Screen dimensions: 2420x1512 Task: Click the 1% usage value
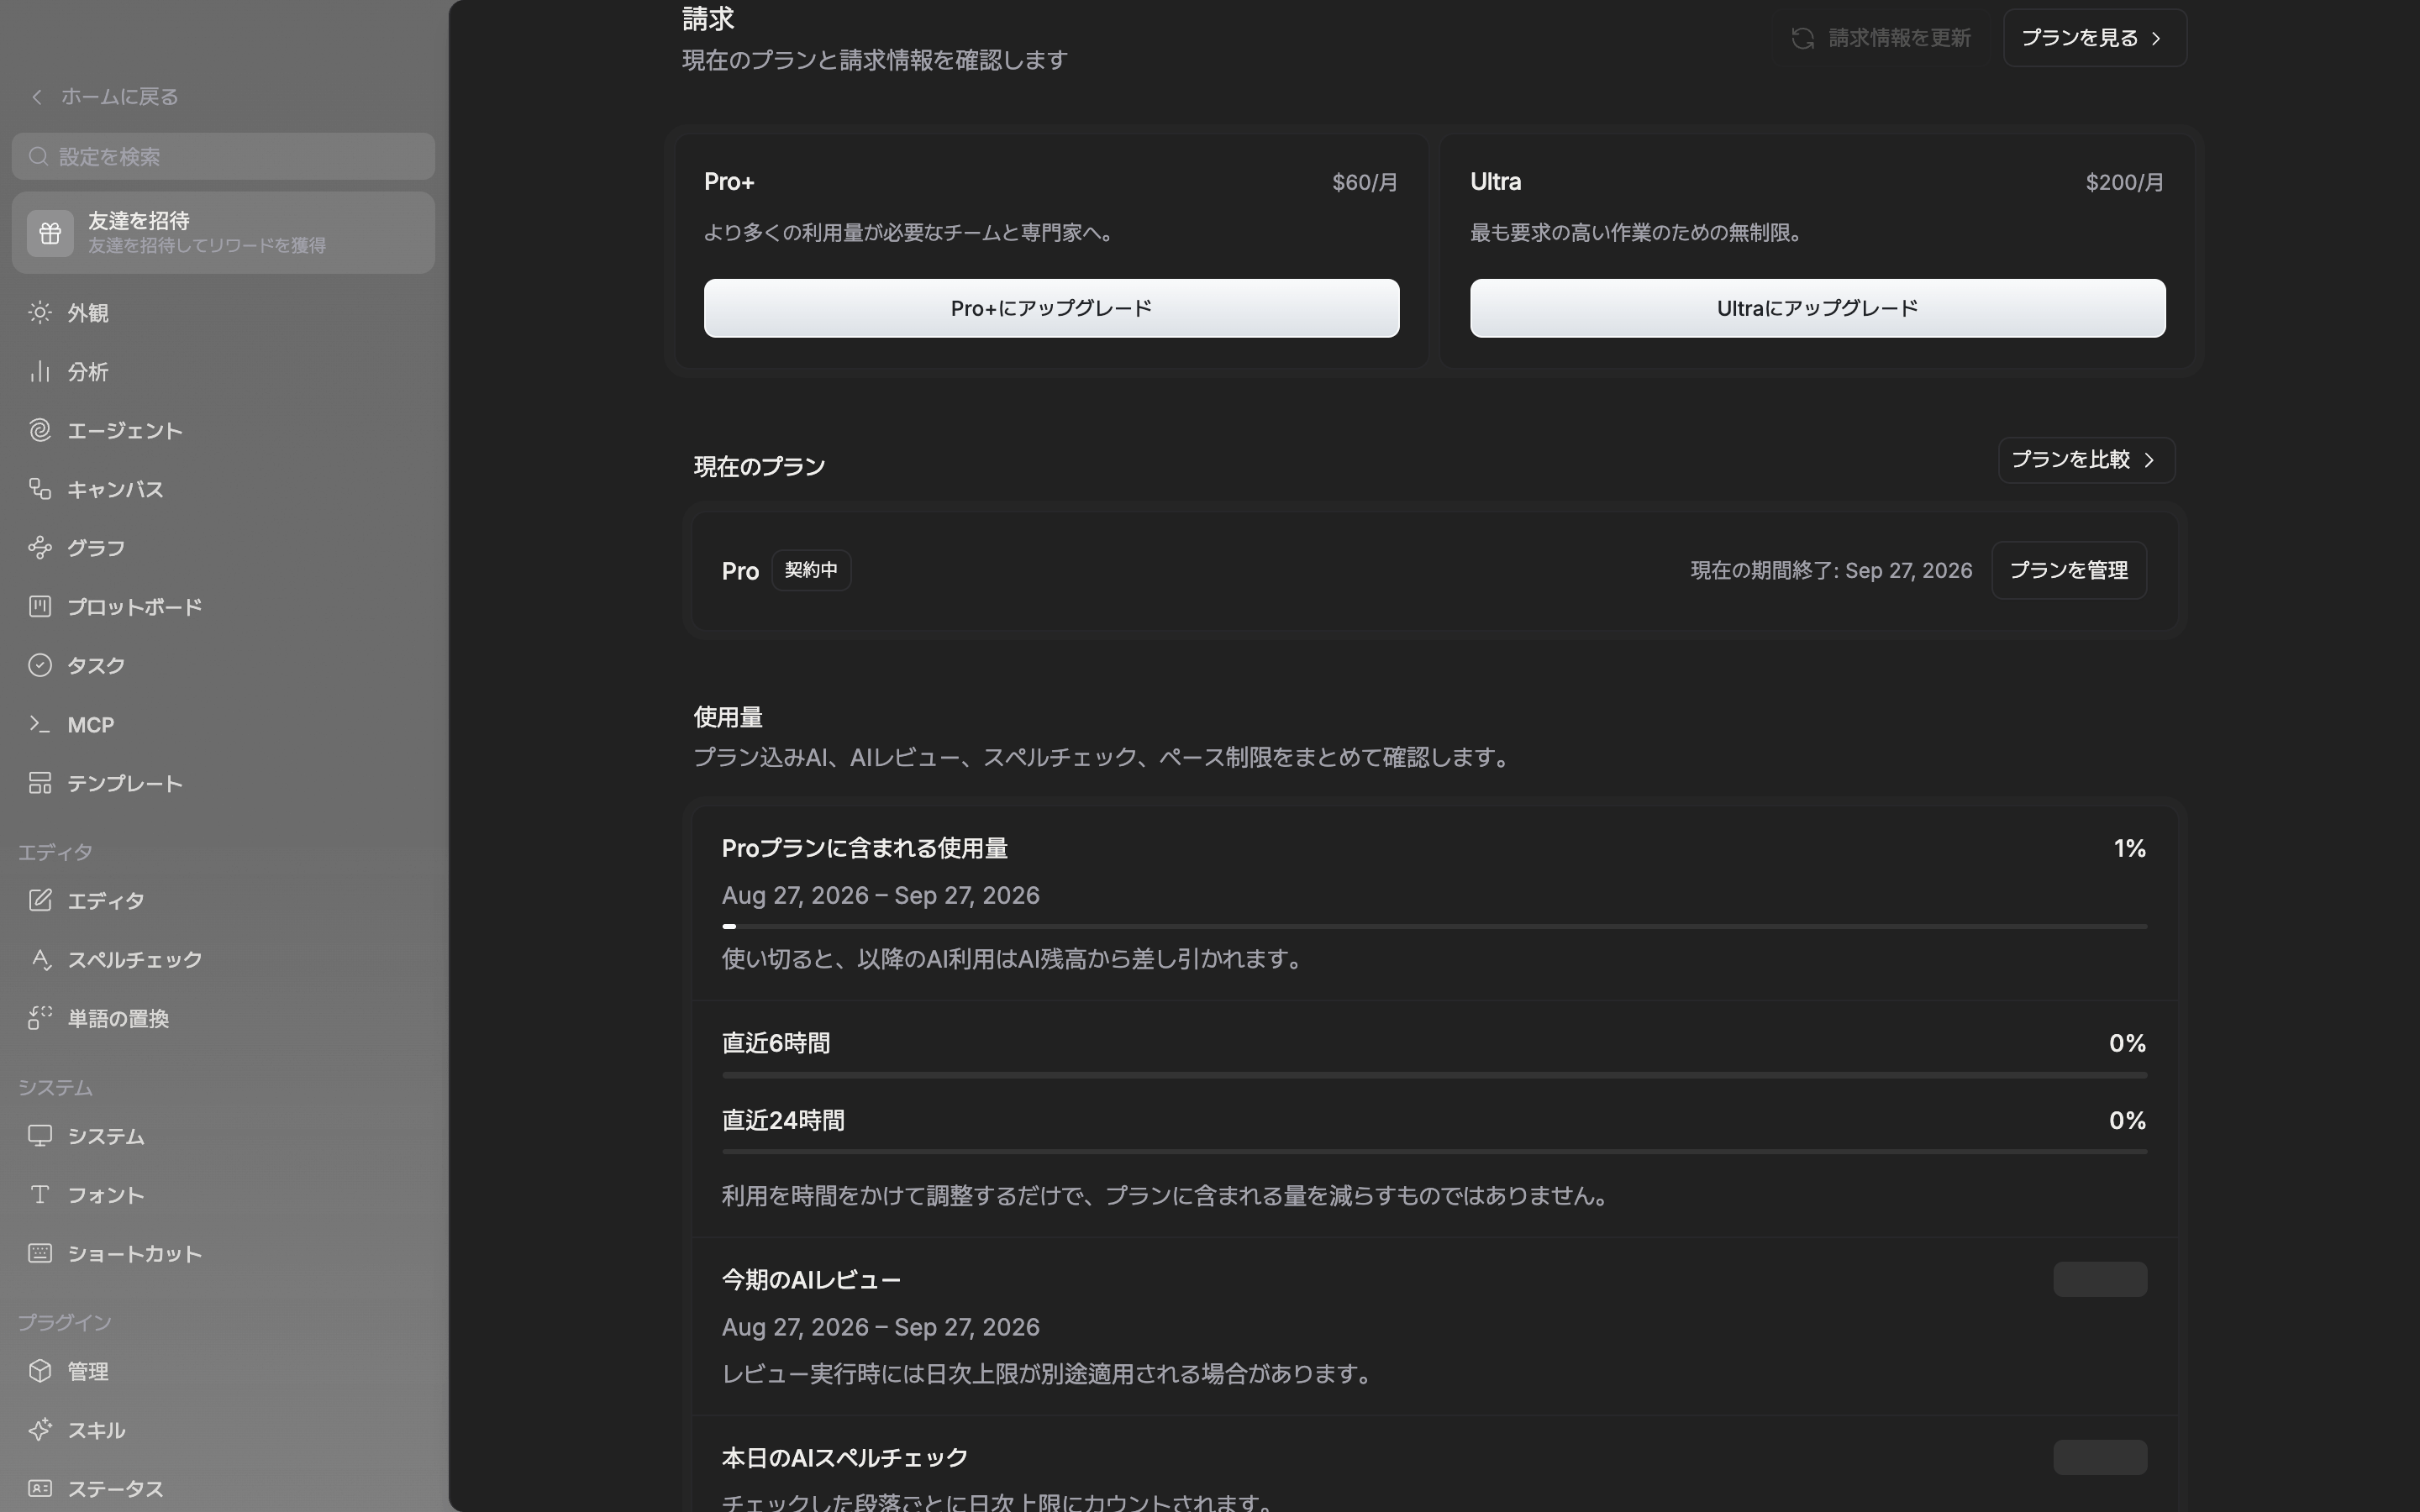click(x=2129, y=848)
